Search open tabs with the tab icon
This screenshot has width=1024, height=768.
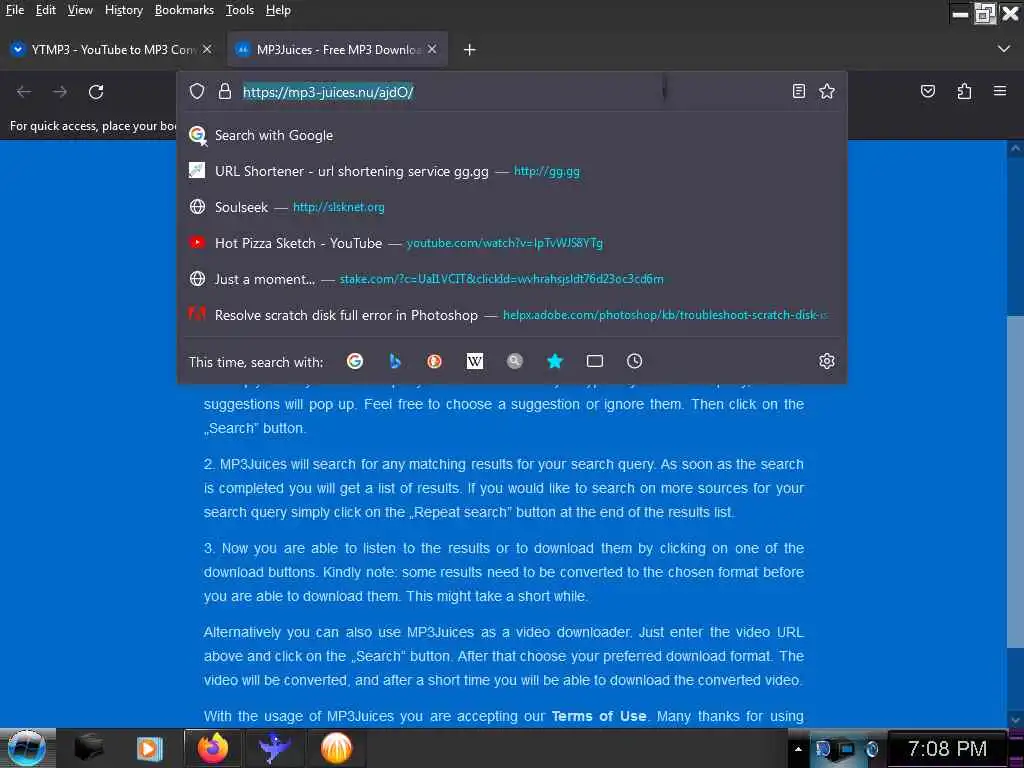coord(595,361)
